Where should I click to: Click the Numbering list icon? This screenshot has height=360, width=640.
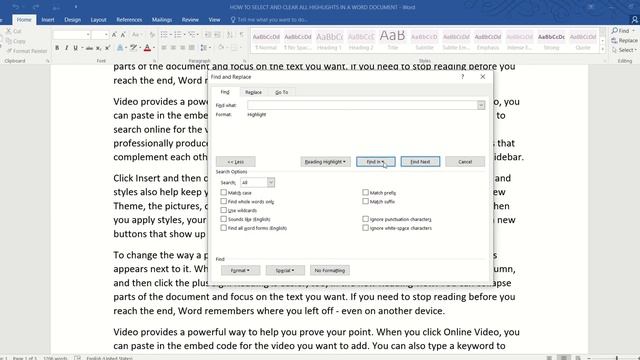pyautogui.click(x=178, y=35)
